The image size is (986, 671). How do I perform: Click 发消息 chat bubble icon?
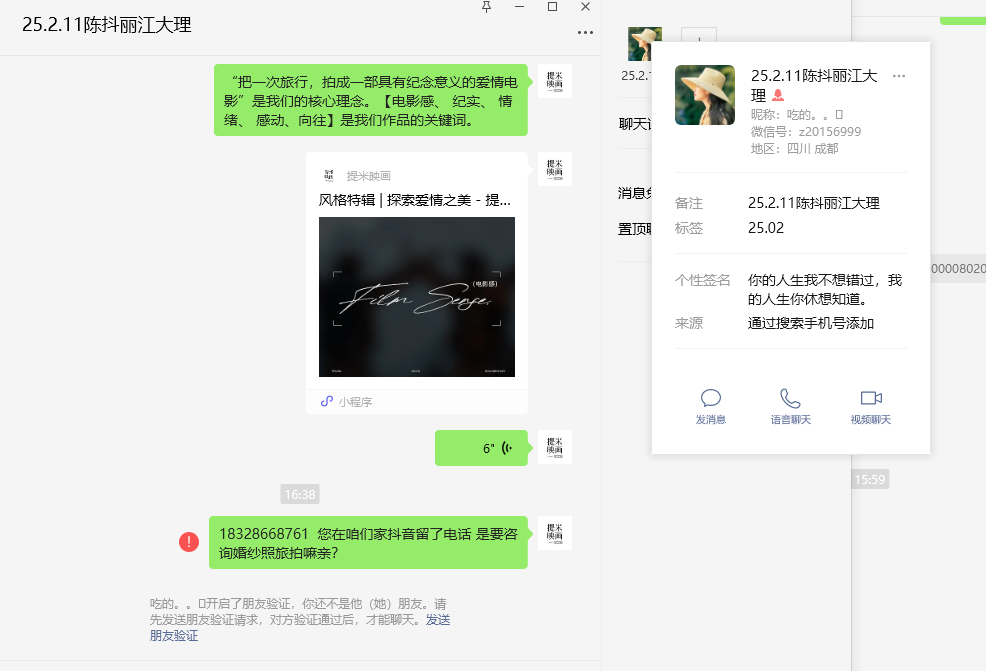tap(711, 398)
